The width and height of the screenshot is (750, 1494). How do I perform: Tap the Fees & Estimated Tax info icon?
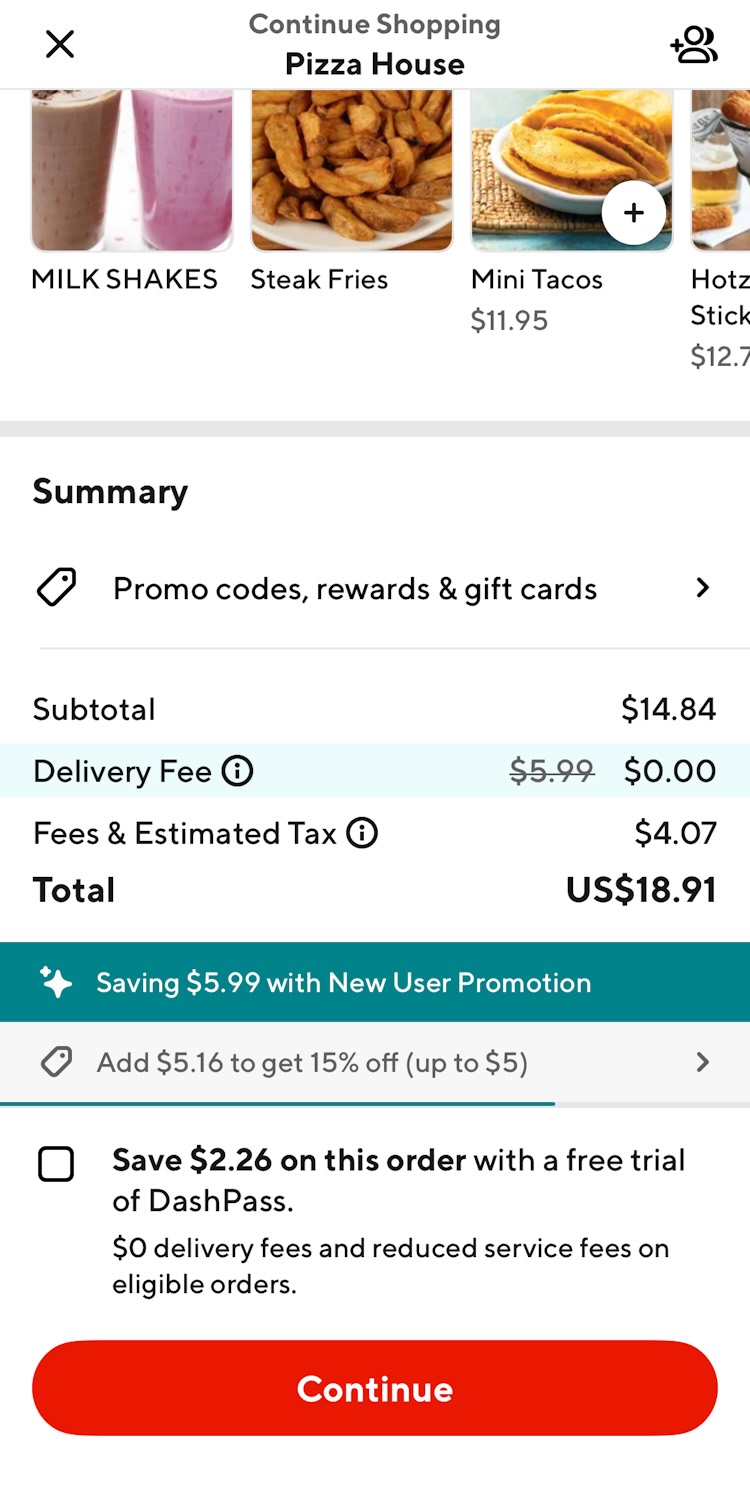362,832
